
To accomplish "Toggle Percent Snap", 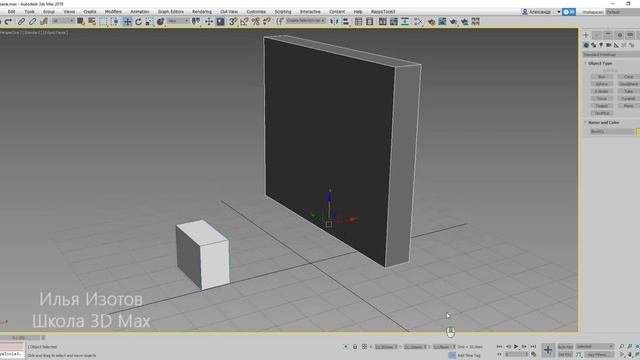I will 256,22.
